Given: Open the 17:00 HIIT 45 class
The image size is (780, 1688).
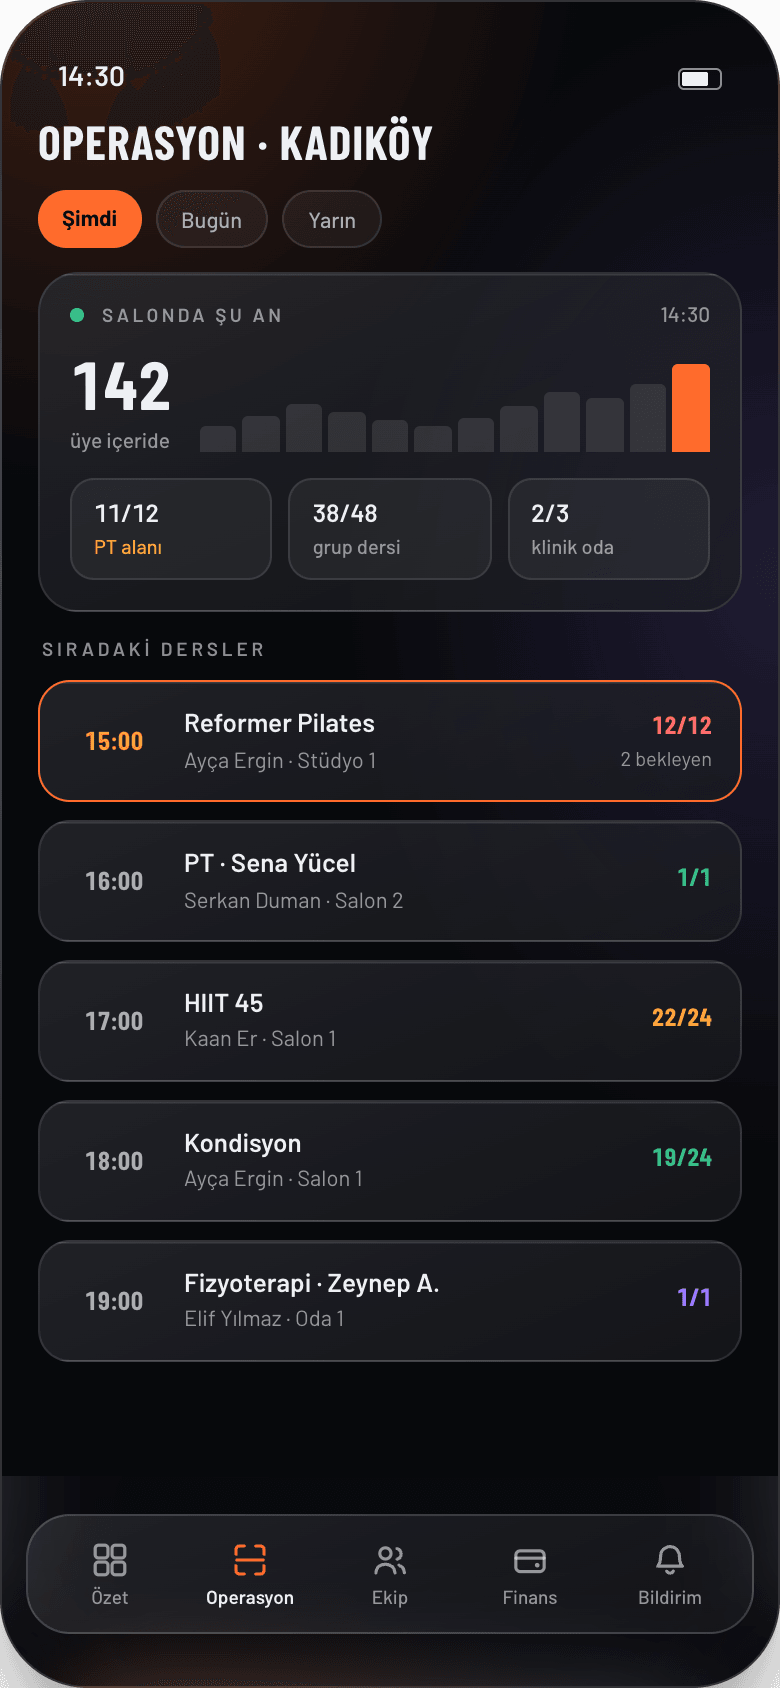Looking at the screenshot, I should [x=390, y=1021].
